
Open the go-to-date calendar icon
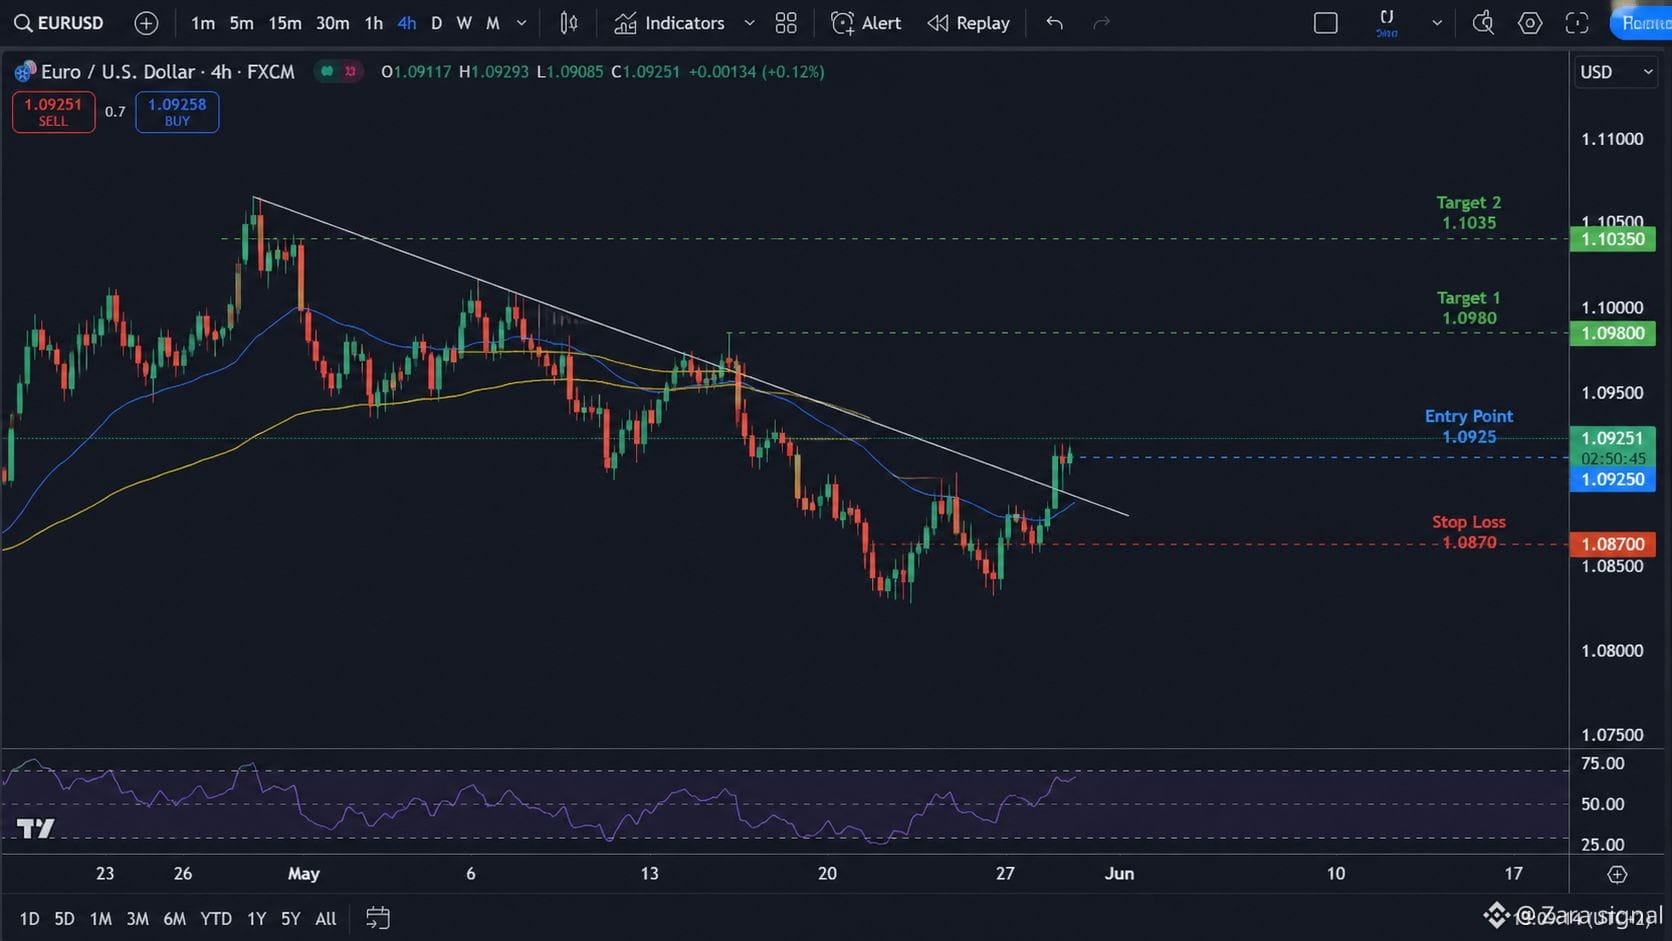point(377,918)
